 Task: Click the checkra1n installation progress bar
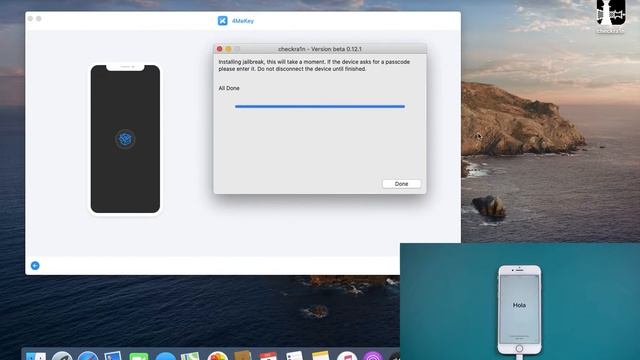[320, 107]
